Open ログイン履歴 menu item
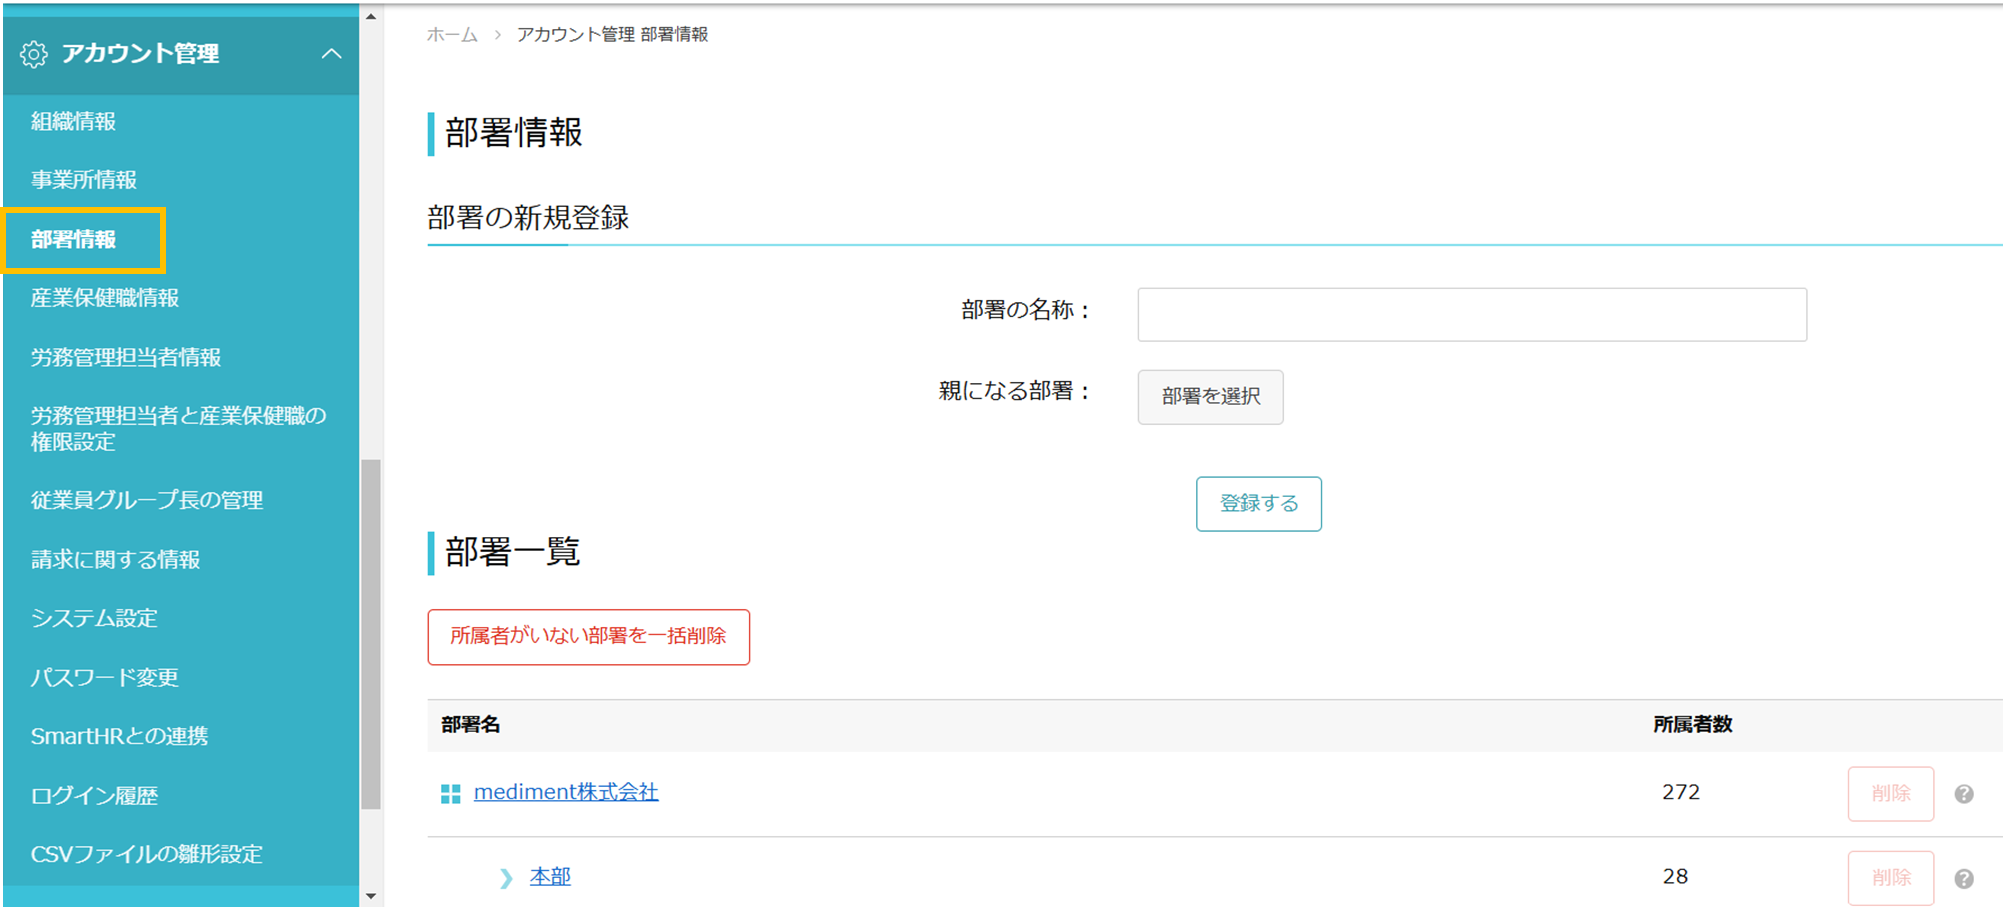The height and width of the screenshot is (907, 2003). pyautogui.click(x=94, y=795)
